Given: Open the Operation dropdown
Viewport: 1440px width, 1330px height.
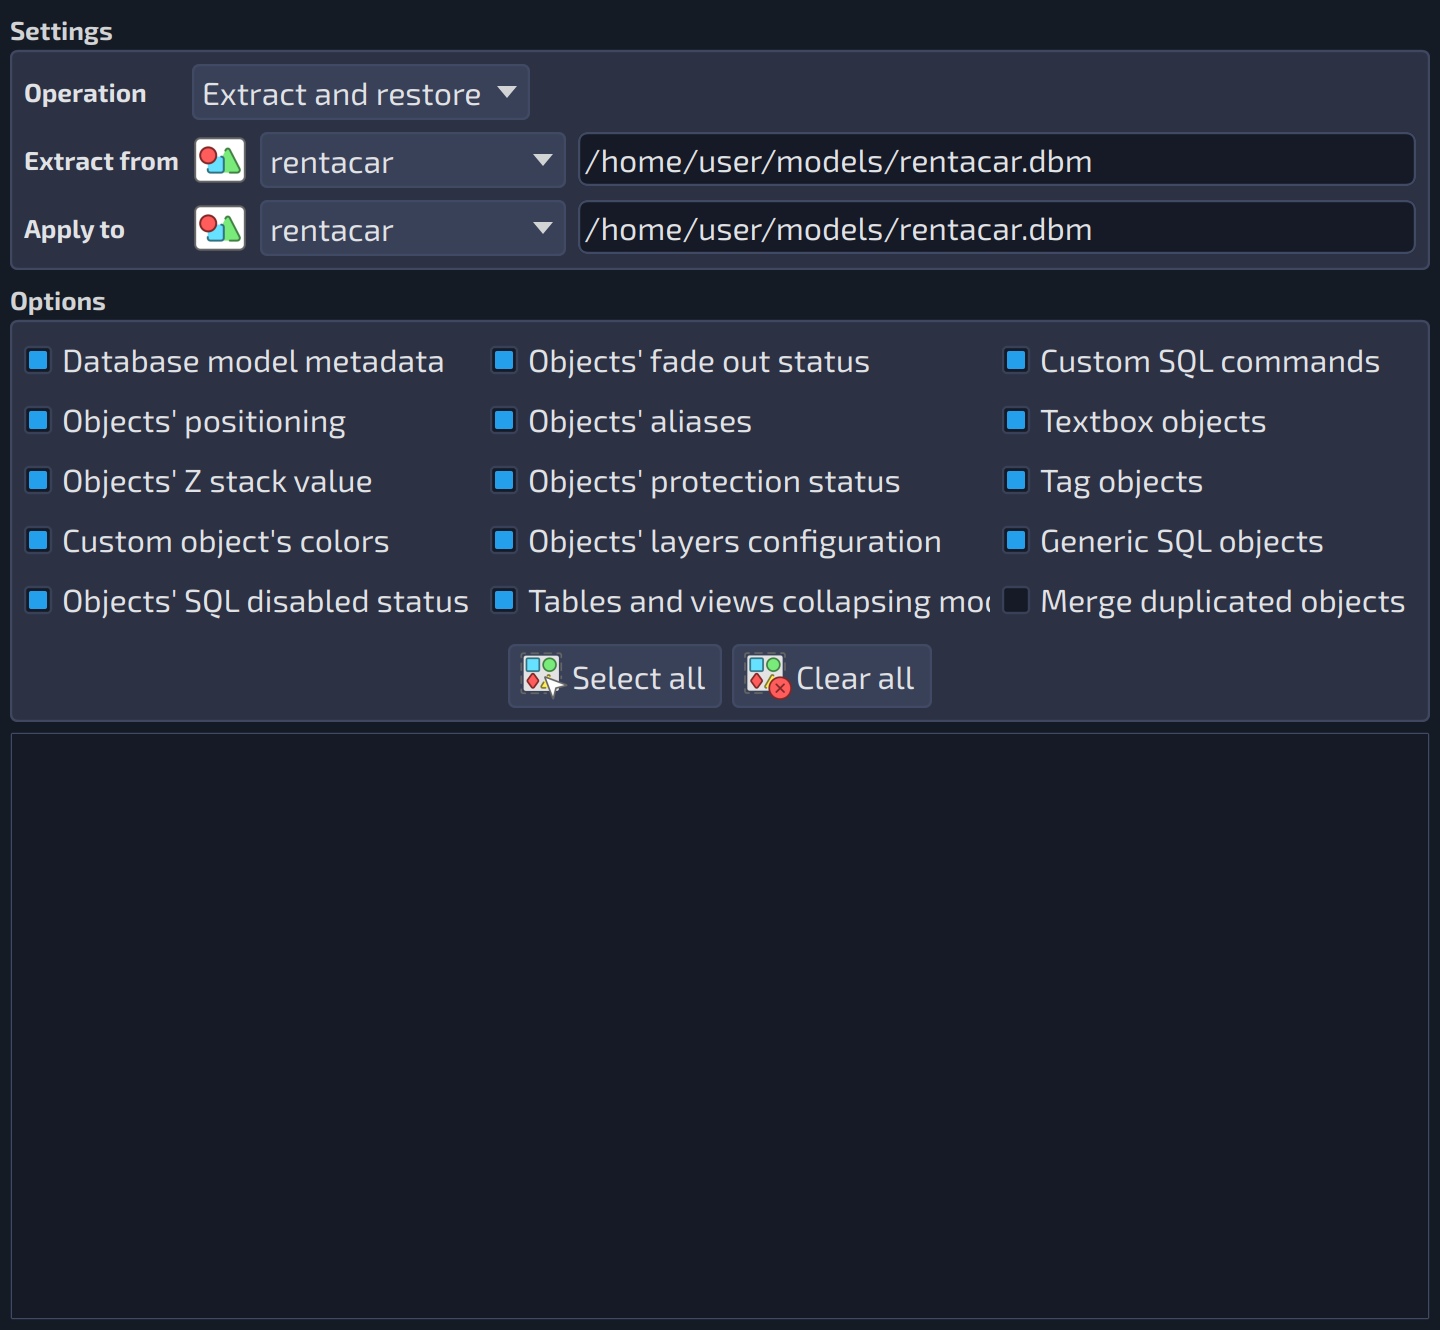Looking at the screenshot, I should [x=361, y=93].
